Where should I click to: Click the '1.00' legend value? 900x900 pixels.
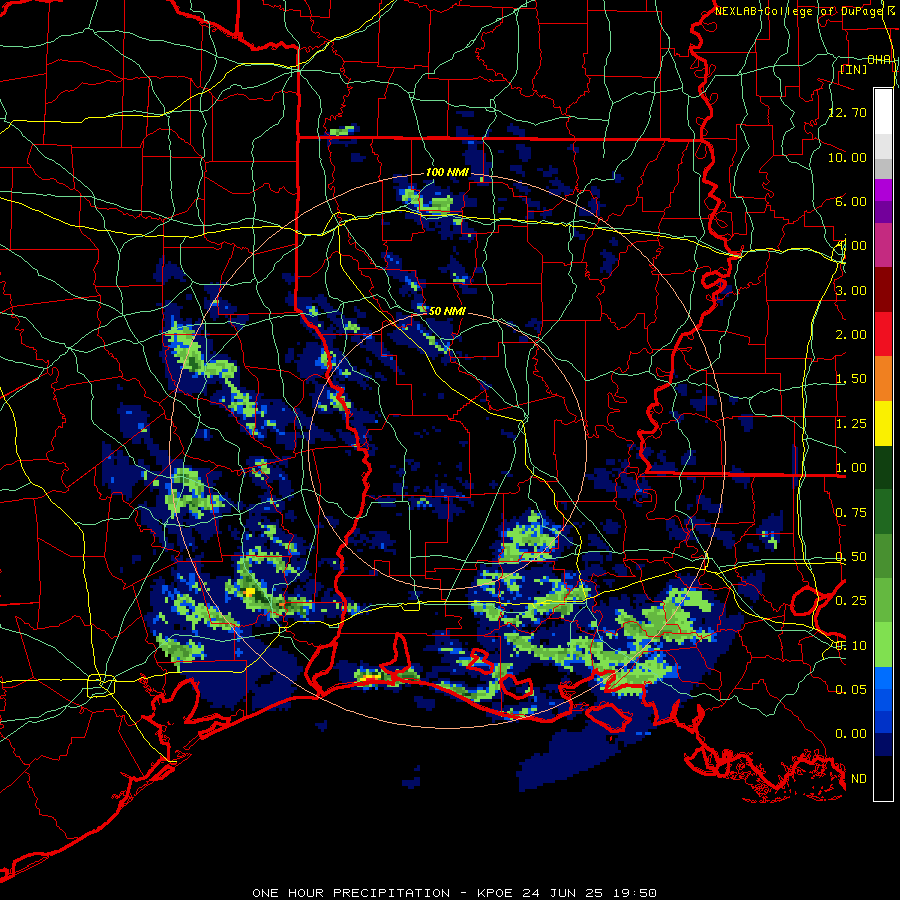coord(851,468)
